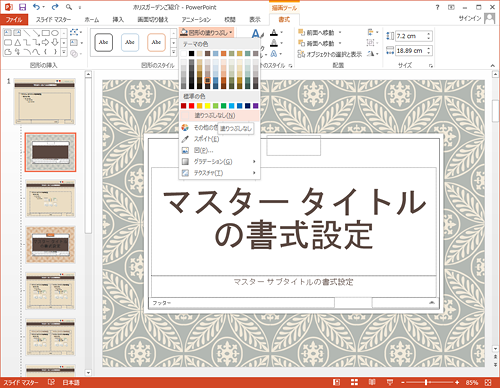Image resolution: width=500 pixels, height=388 pixels.
Task: Pick the white theme color swatch
Action: click(x=183, y=53)
